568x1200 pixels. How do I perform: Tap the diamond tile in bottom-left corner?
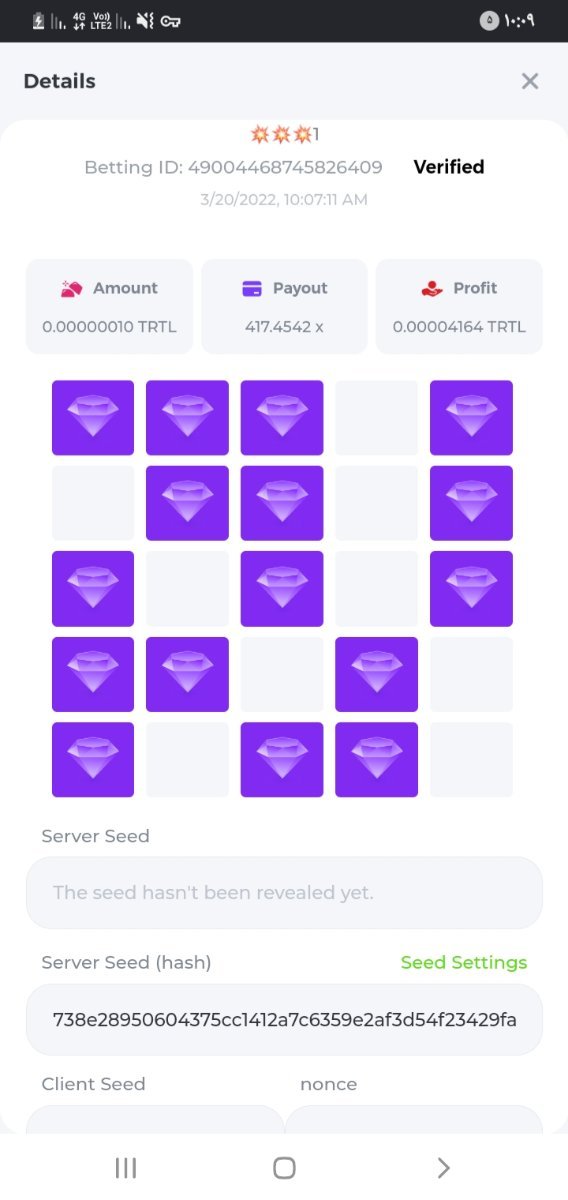click(93, 759)
